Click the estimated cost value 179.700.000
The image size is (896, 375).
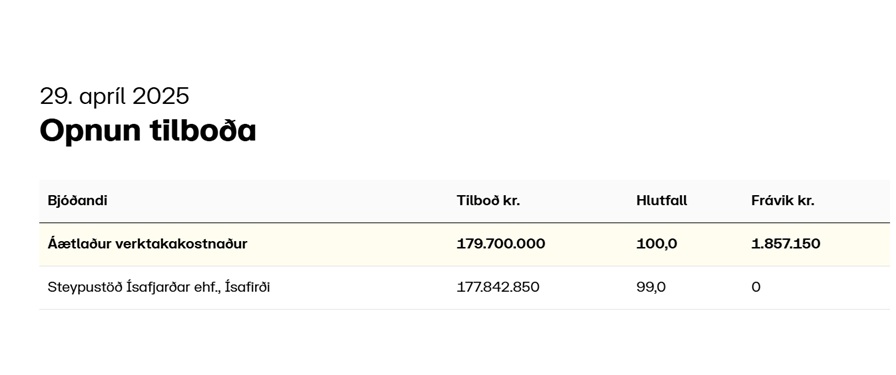(501, 244)
